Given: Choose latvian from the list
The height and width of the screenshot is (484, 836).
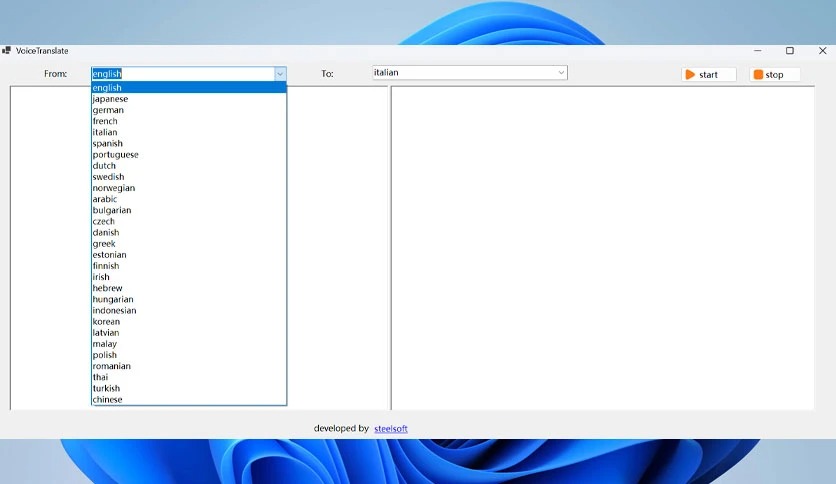Looking at the screenshot, I should [189, 333].
